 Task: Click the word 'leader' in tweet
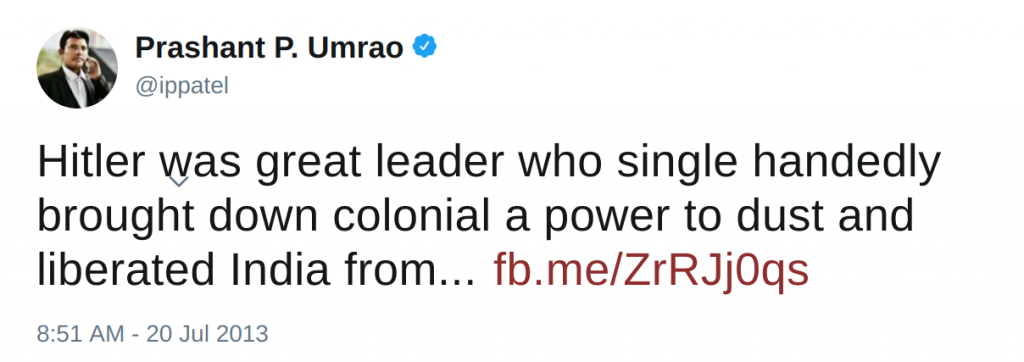point(440,161)
